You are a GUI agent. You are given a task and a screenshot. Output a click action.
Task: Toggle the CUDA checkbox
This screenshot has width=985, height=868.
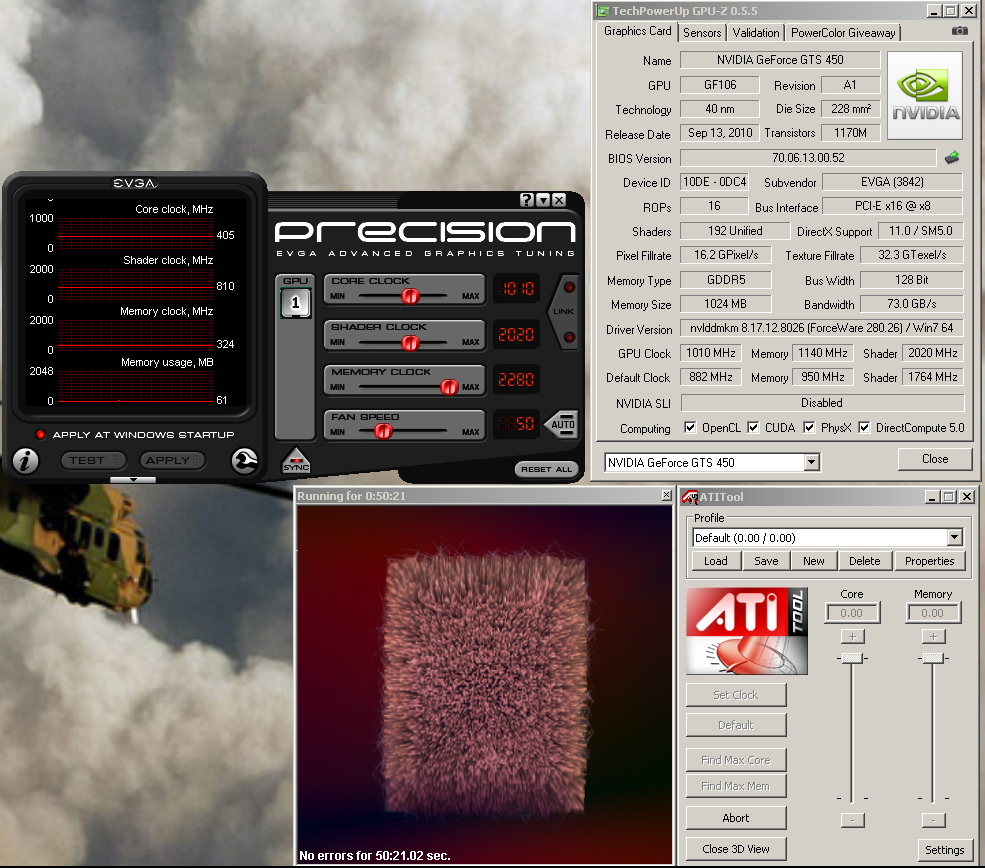(753, 428)
